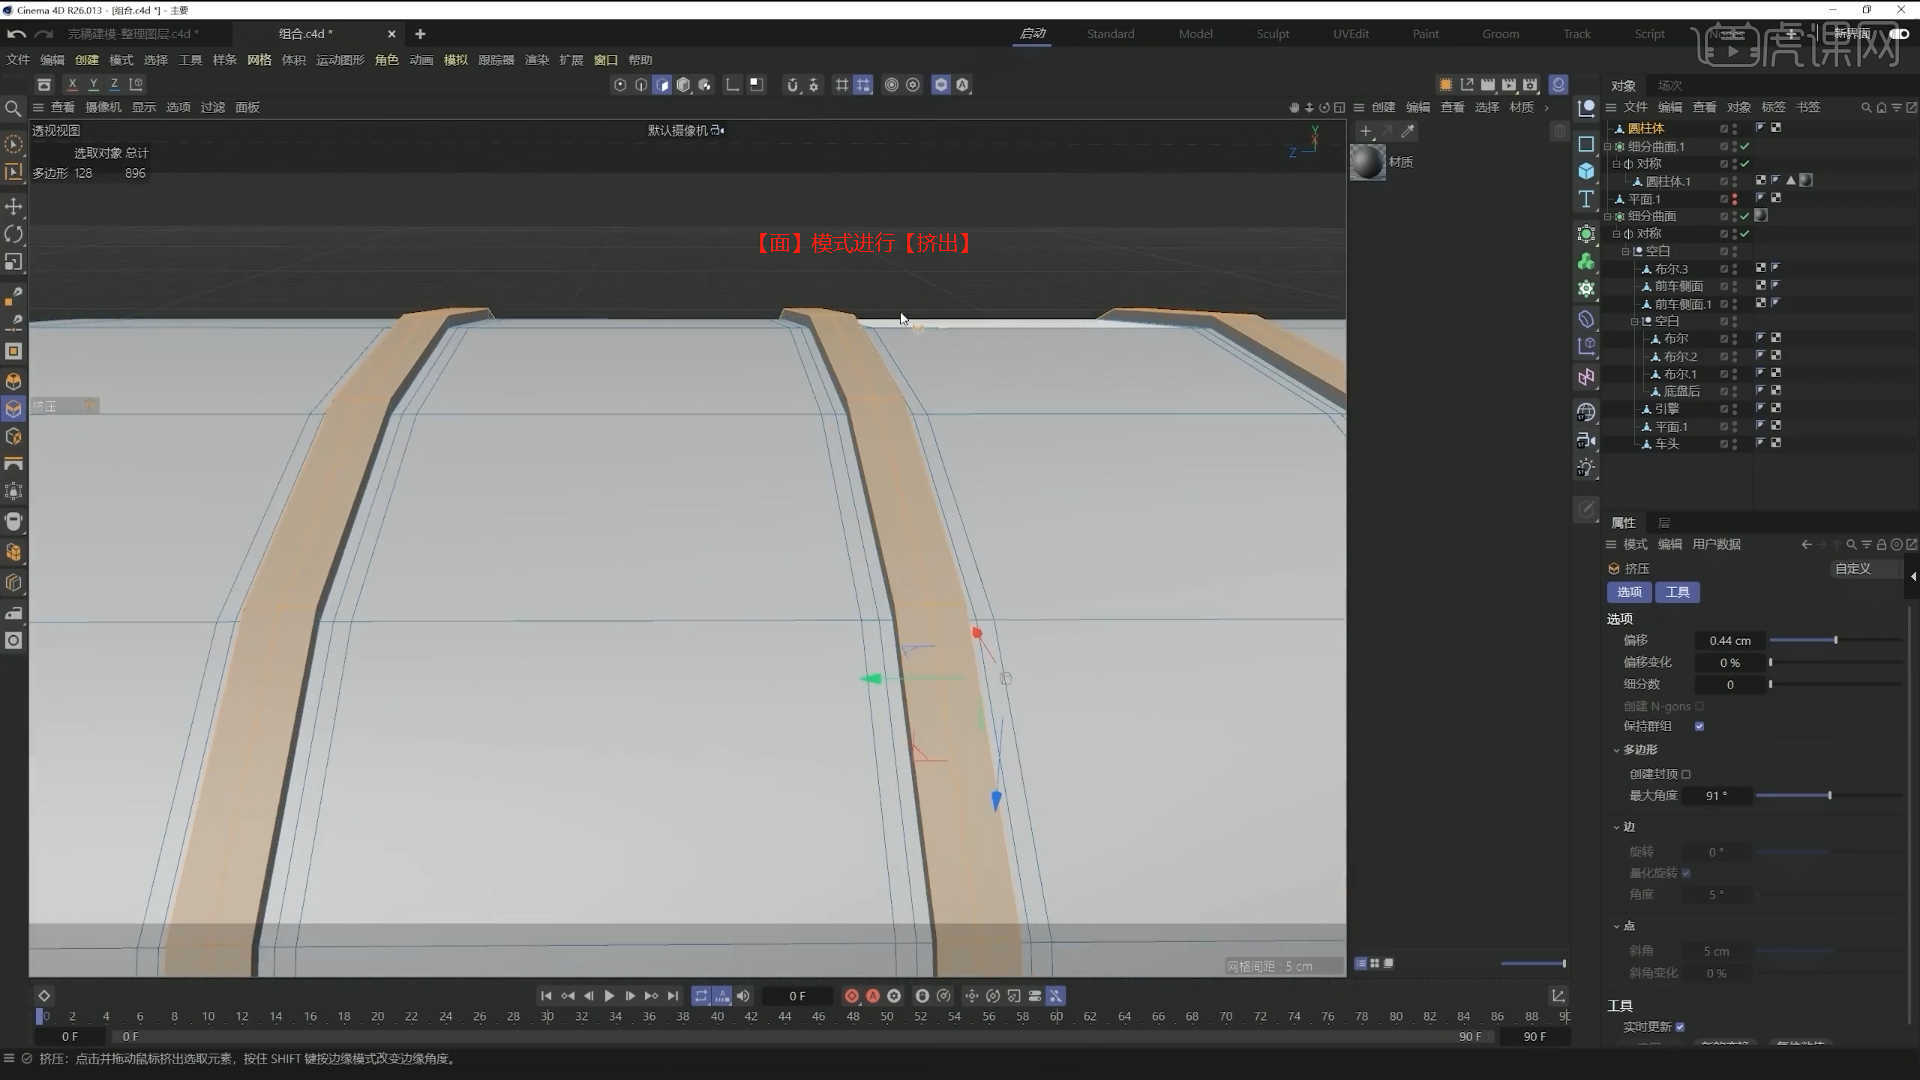1920x1080 pixels.
Task: Open the 样条 menu
Action: pyautogui.click(x=224, y=60)
